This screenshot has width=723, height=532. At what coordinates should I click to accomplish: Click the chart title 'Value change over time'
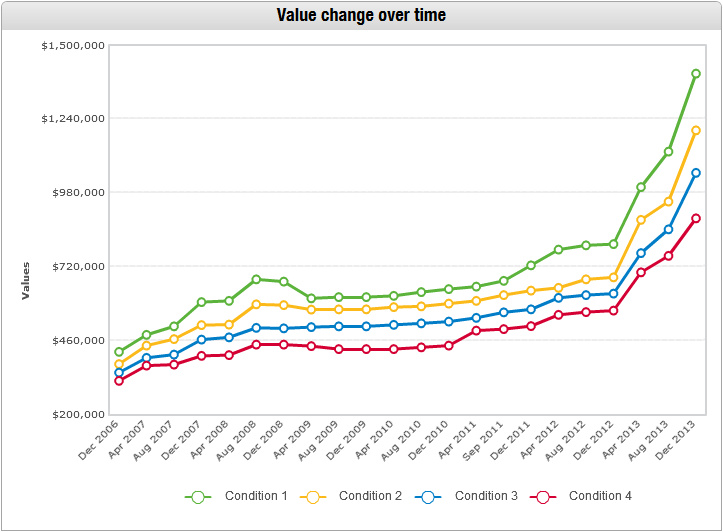point(361,15)
